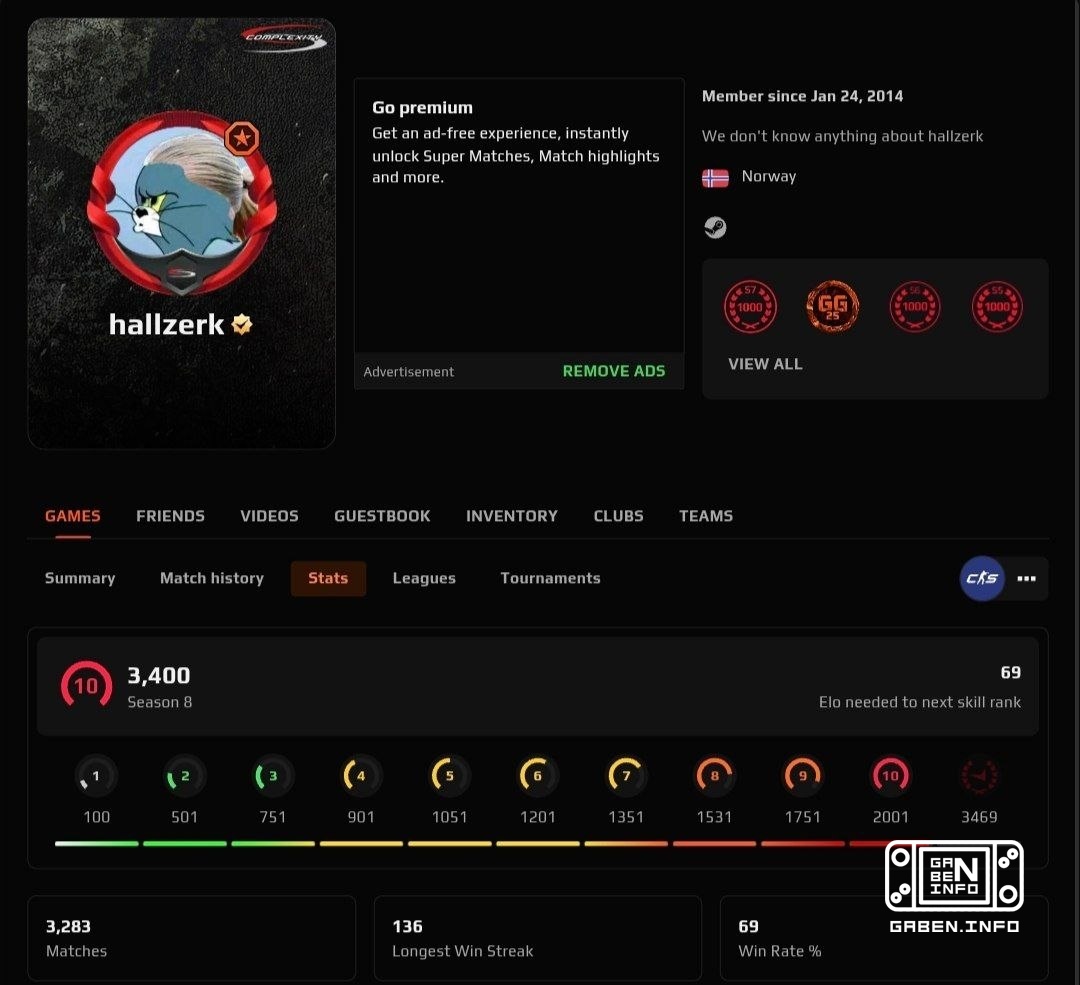Select the Tournaments sub-tab
Screen dimensions: 1080x985
click(x=550, y=578)
